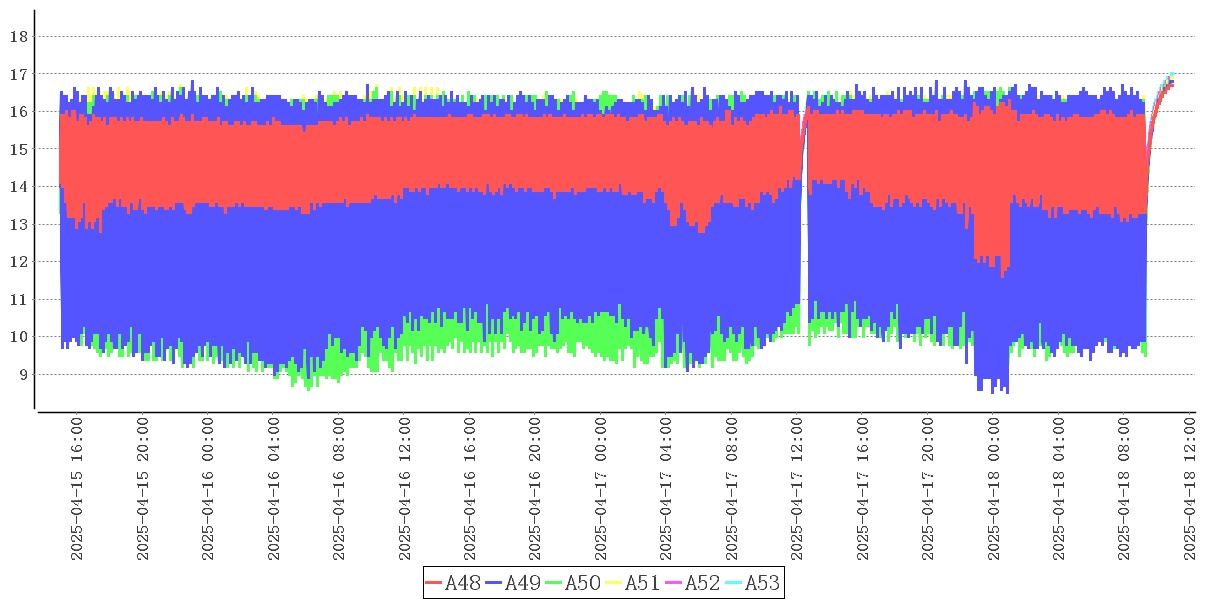Toggle the A51 series legend label

pos(642,583)
